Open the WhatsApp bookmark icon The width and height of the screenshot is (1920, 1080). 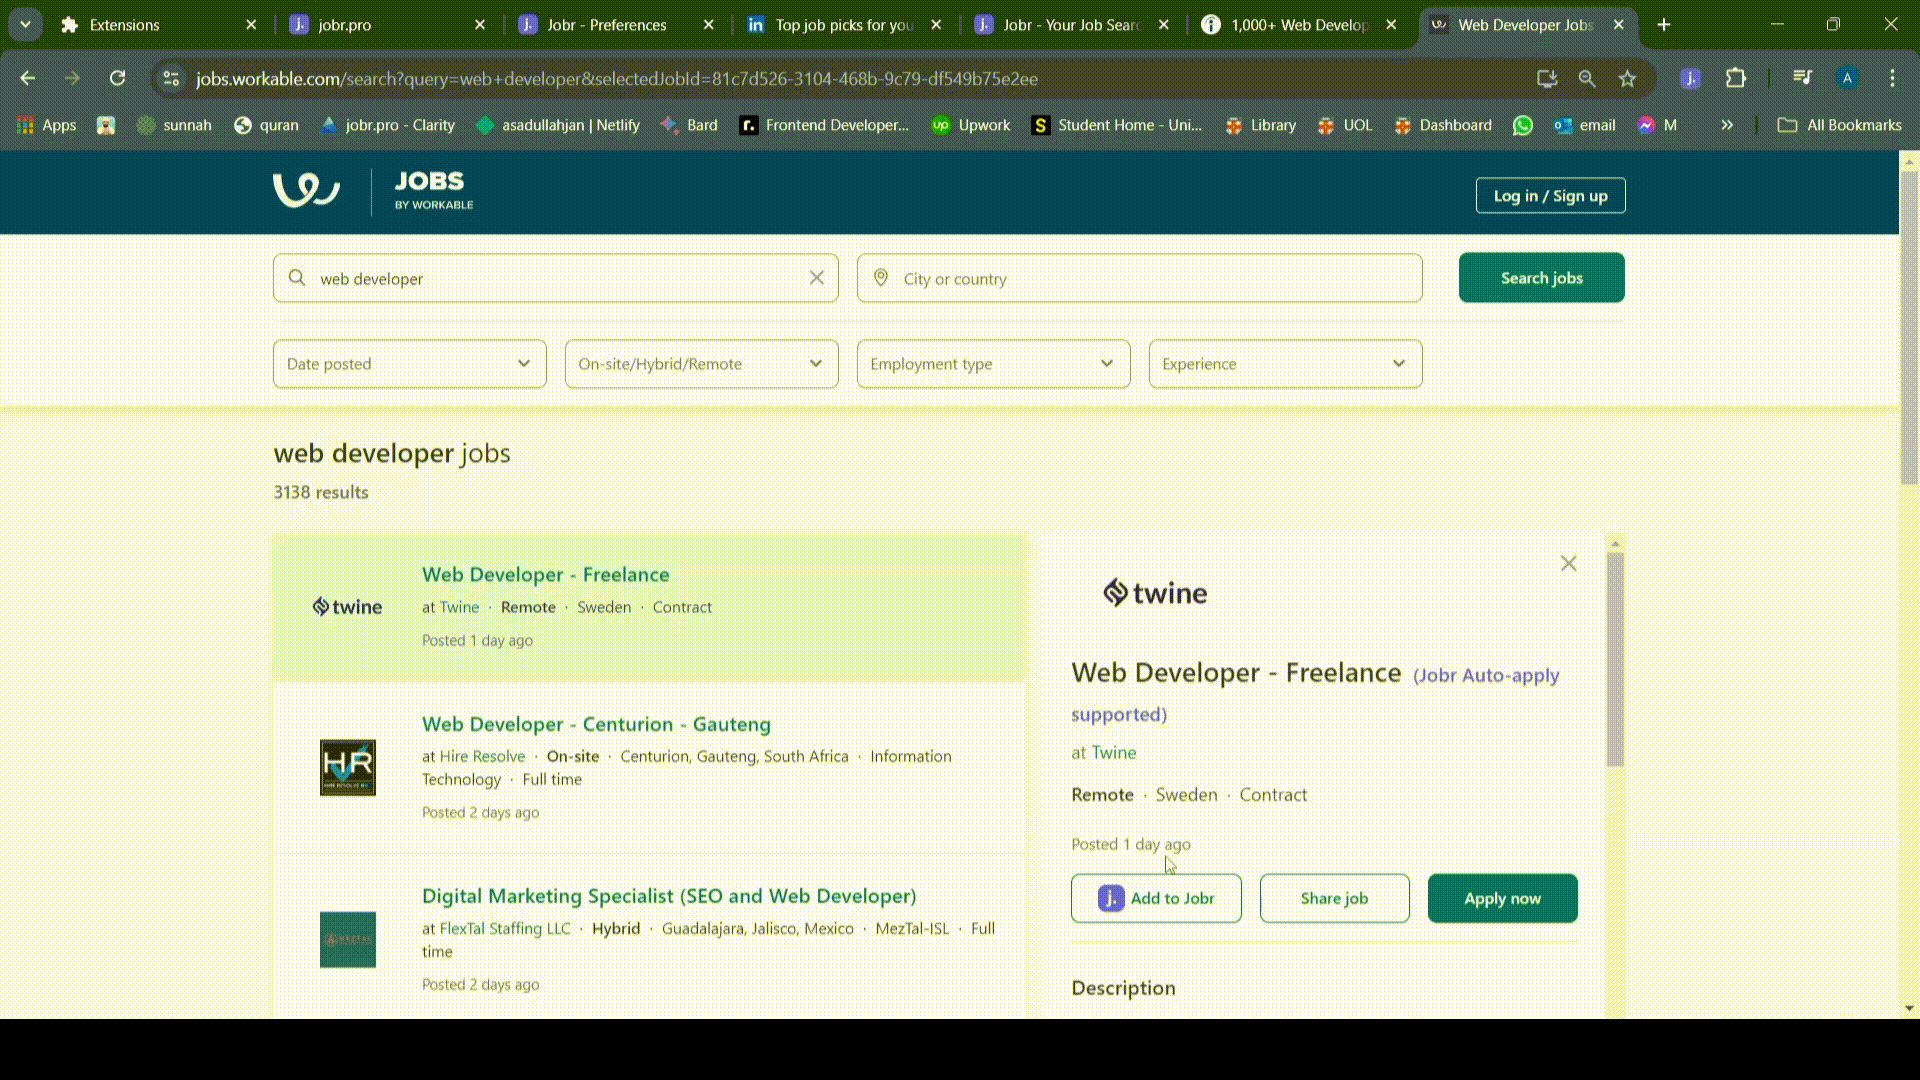coord(1523,125)
